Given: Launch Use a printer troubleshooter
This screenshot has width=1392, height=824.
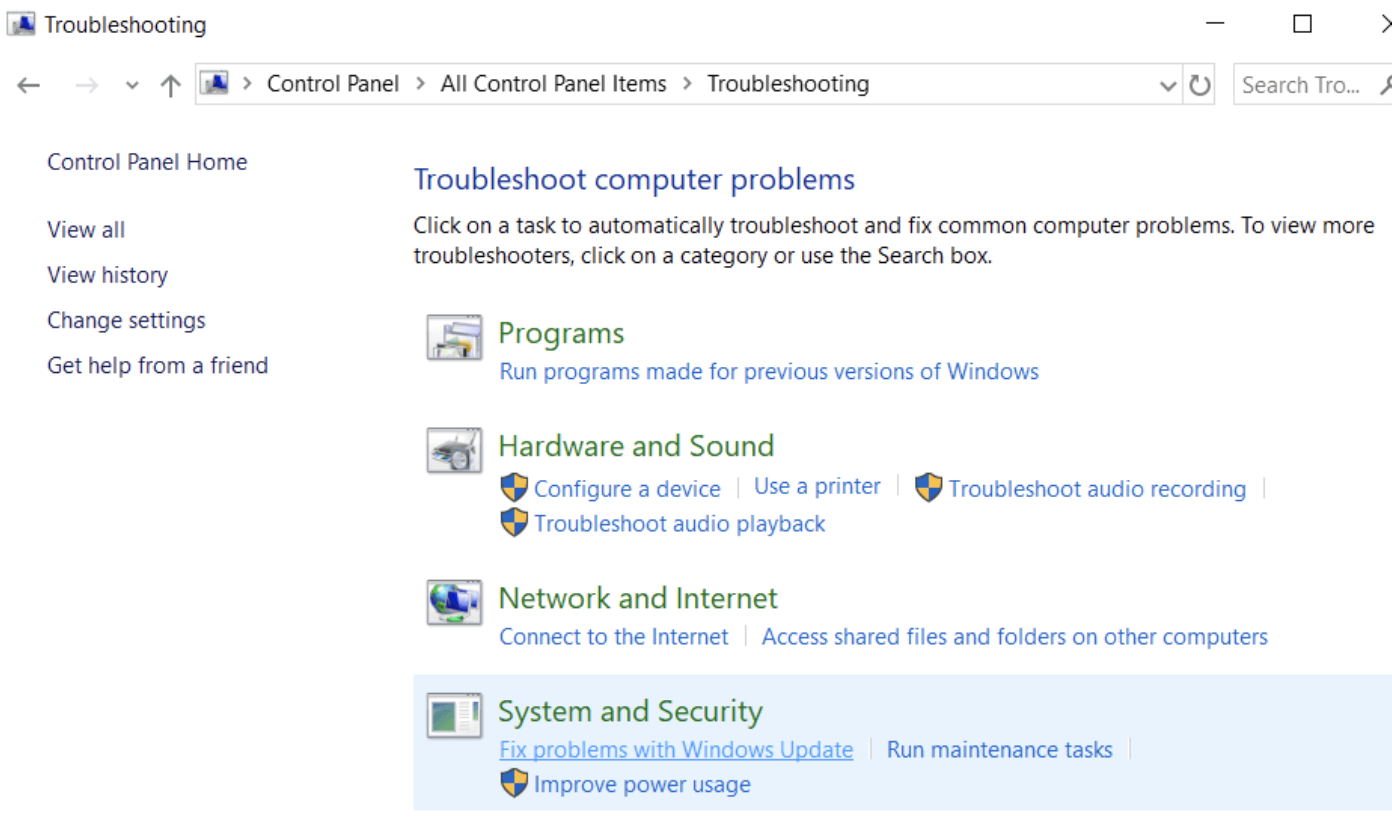Looking at the screenshot, I should click(x=817, y=487).
